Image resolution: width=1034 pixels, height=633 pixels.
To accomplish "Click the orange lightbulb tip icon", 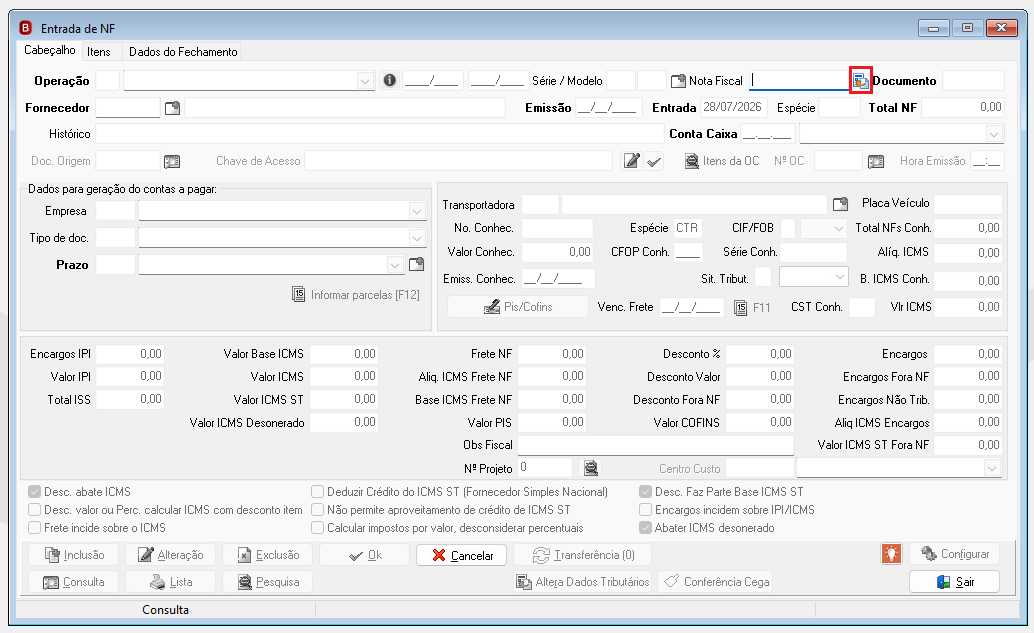I will click(892, 554).
